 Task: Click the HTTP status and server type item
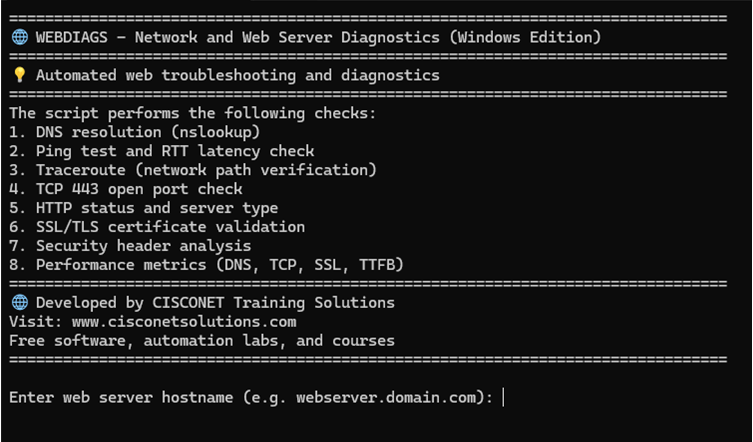coord(143,208)
